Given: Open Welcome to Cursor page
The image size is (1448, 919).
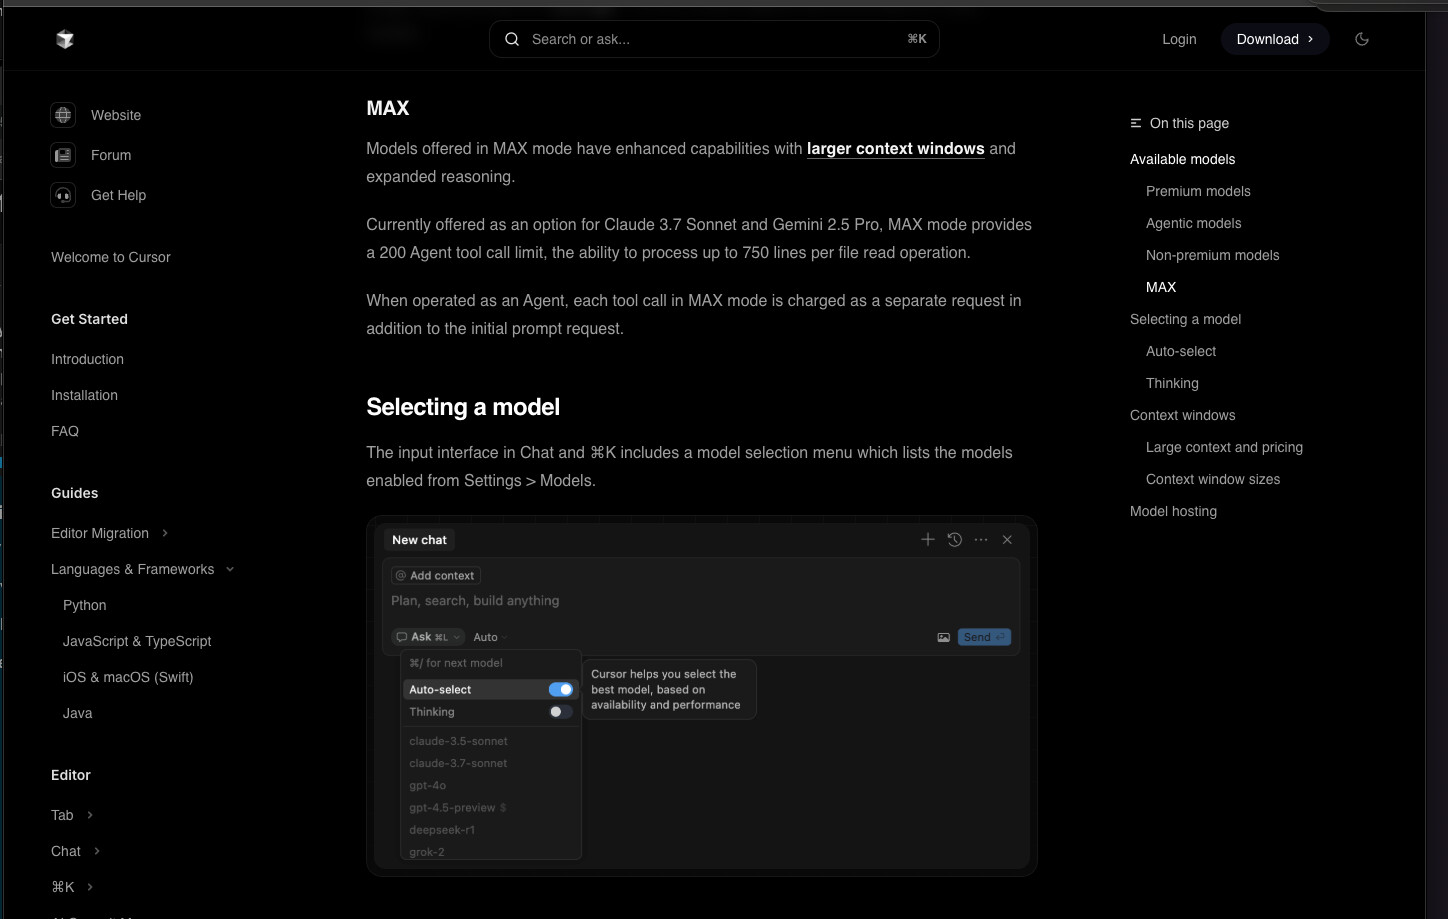Looking at the screenshot, I should (x=111, y=257).
